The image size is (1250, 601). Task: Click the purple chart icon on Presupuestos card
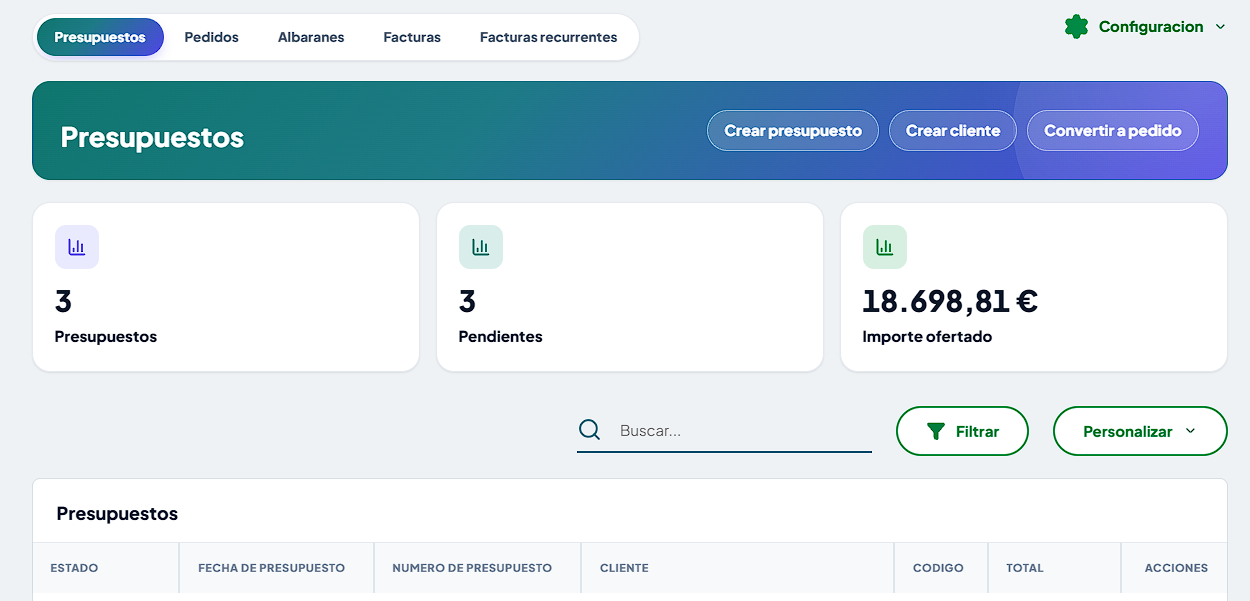(77, 247)
